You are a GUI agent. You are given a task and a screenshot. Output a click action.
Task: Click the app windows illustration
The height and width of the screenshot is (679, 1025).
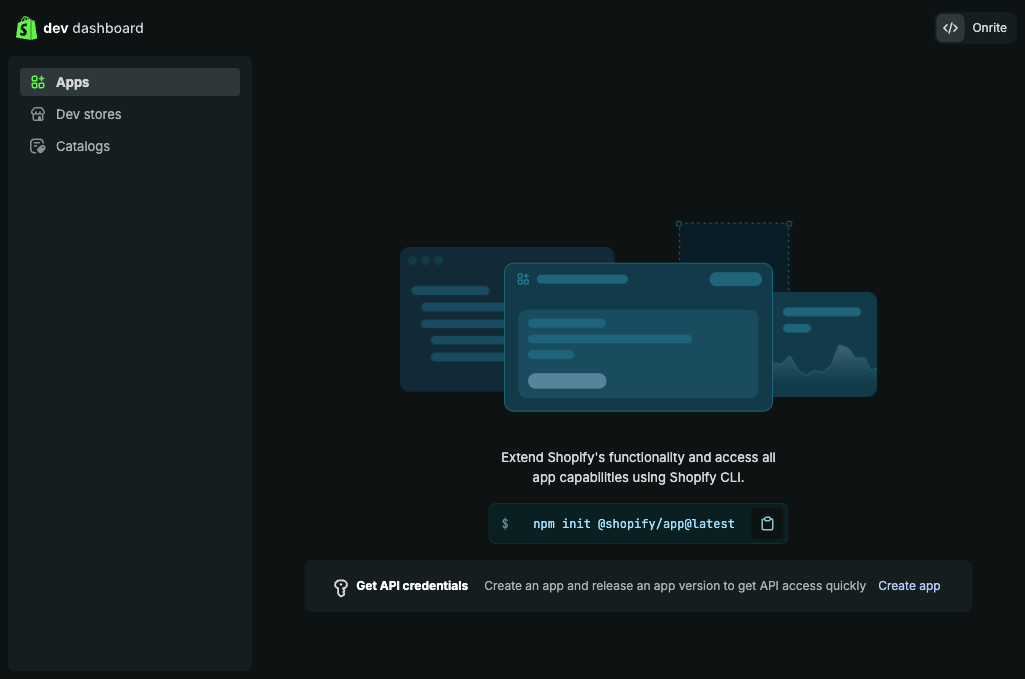(638, 317)
